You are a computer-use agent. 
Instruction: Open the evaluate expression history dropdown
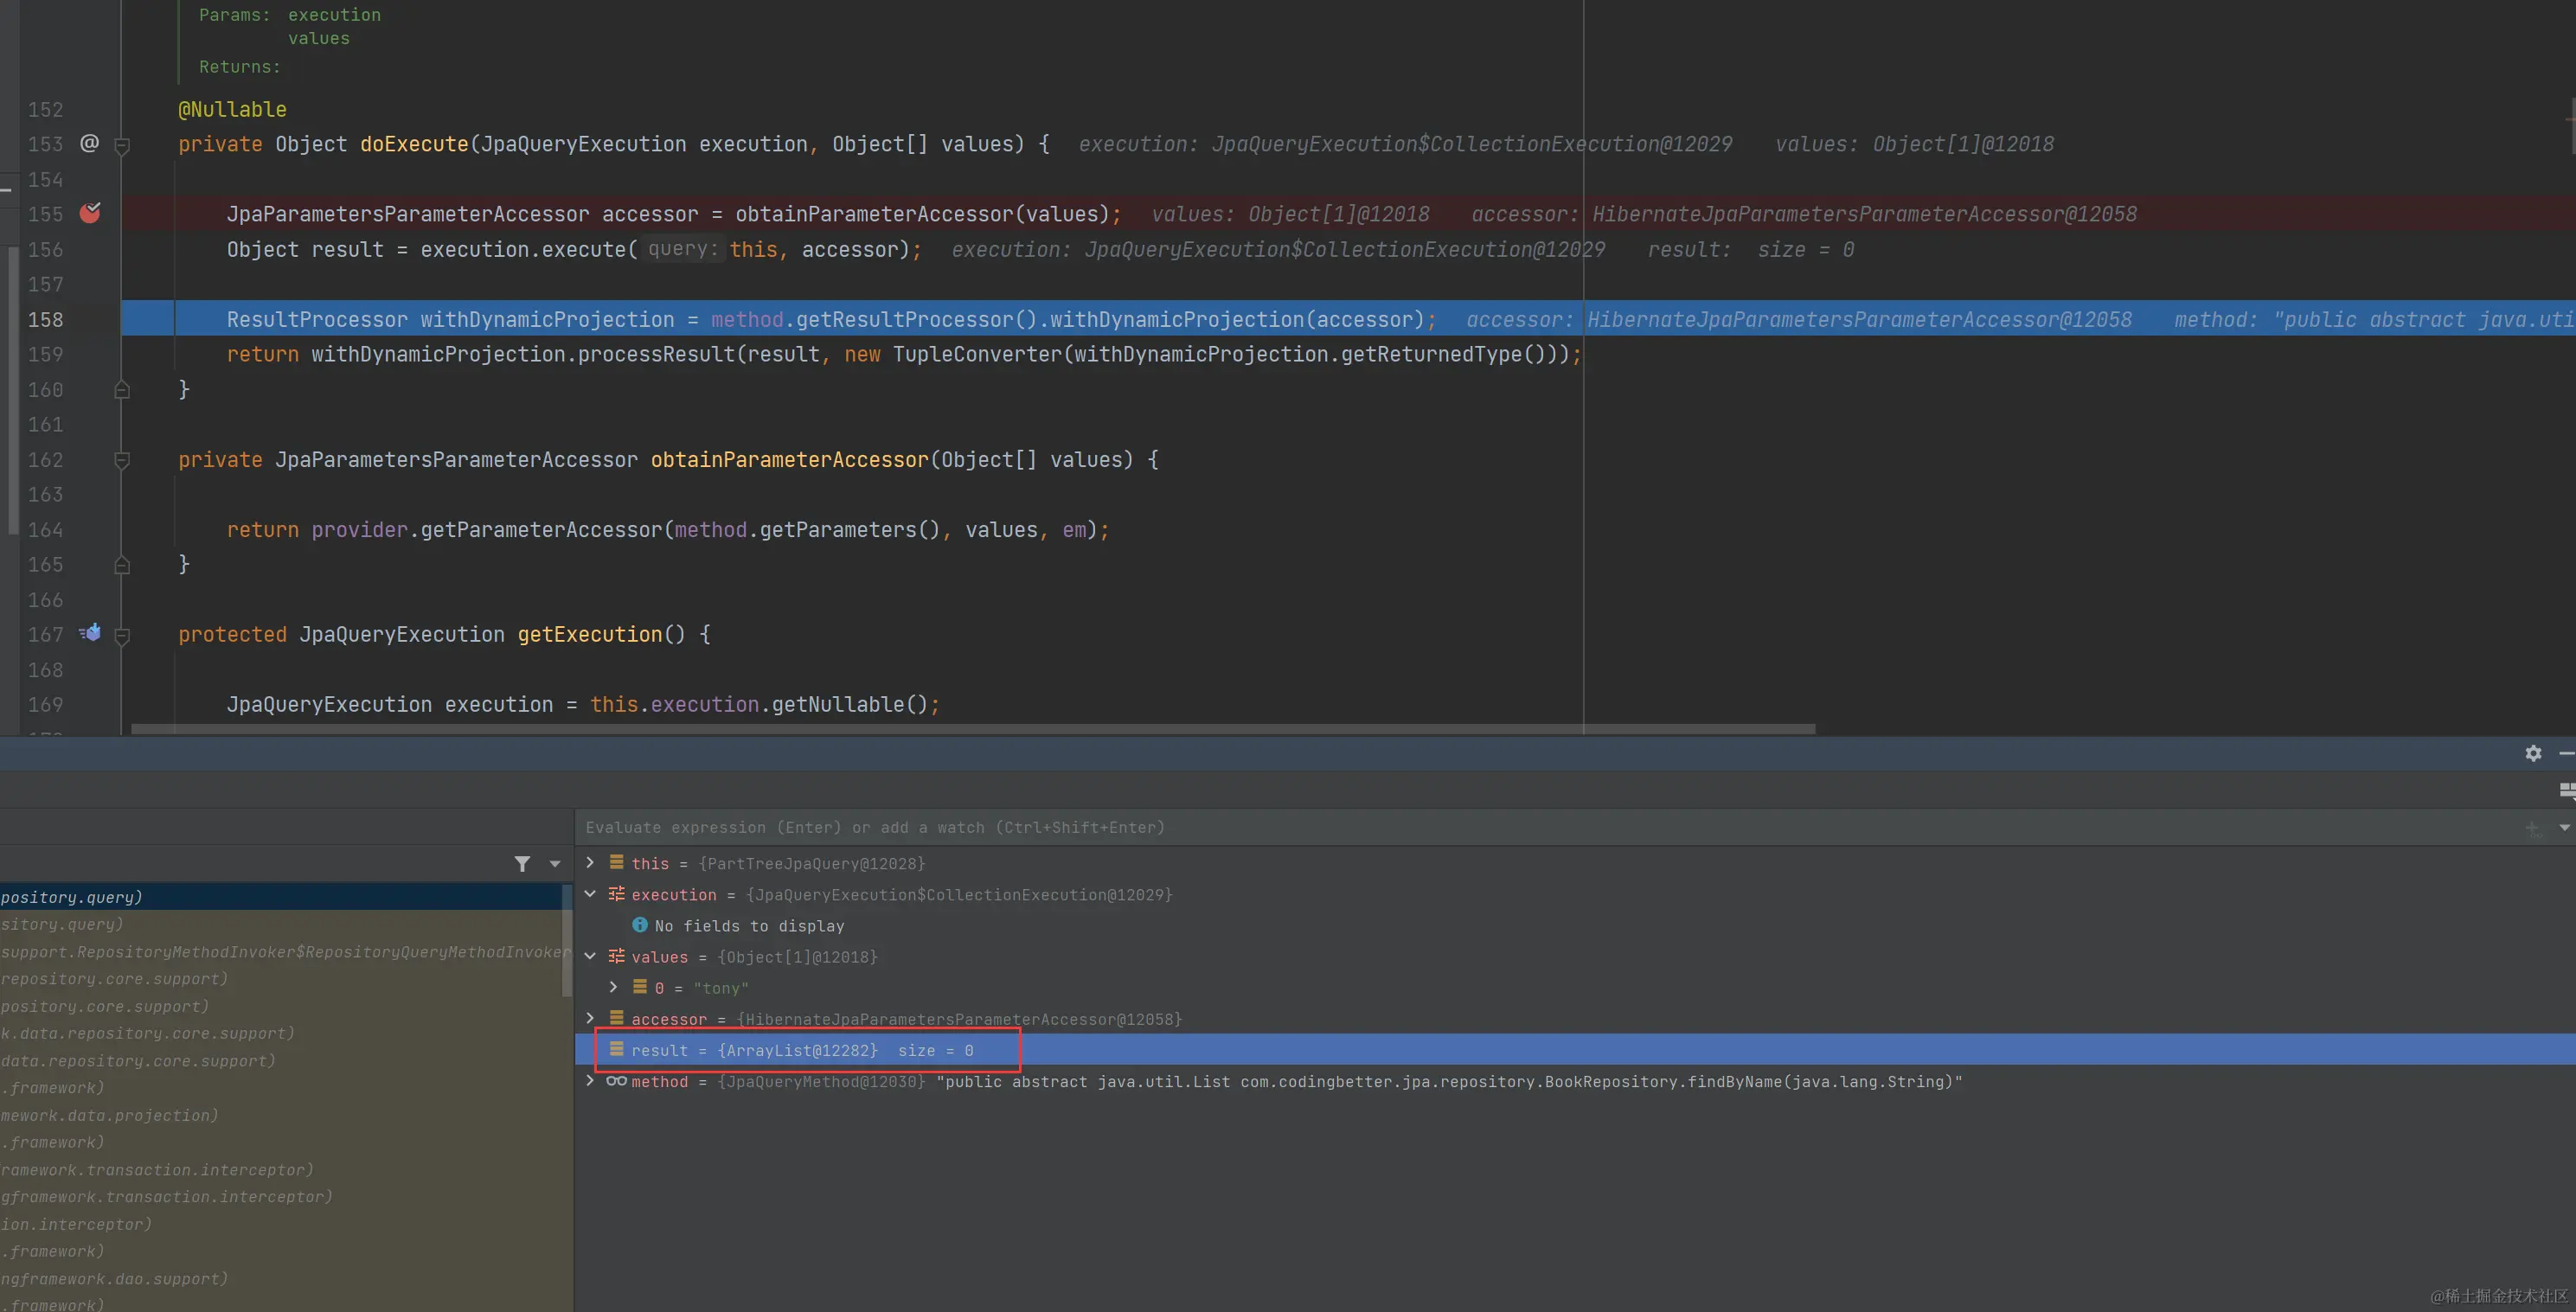[2564, 828]
